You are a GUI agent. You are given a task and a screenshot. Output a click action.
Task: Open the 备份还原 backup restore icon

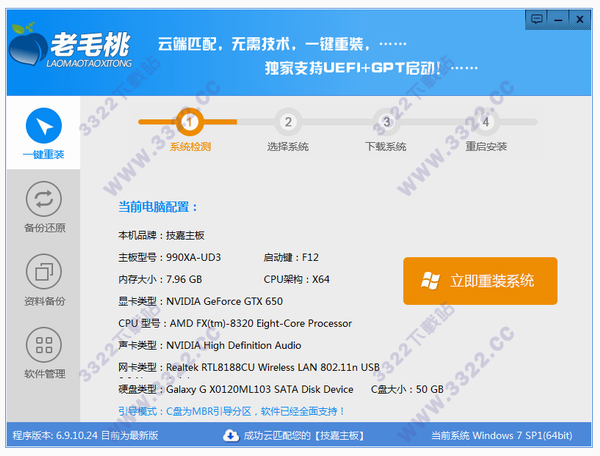tap(44, 199)
